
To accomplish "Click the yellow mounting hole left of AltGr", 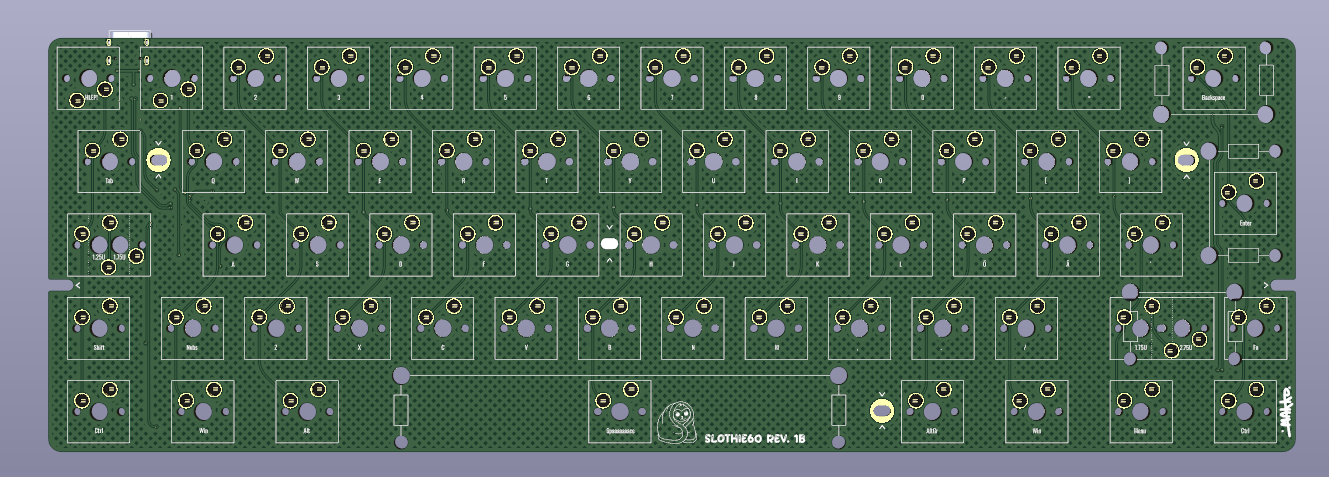I will [x=881, y=410].
